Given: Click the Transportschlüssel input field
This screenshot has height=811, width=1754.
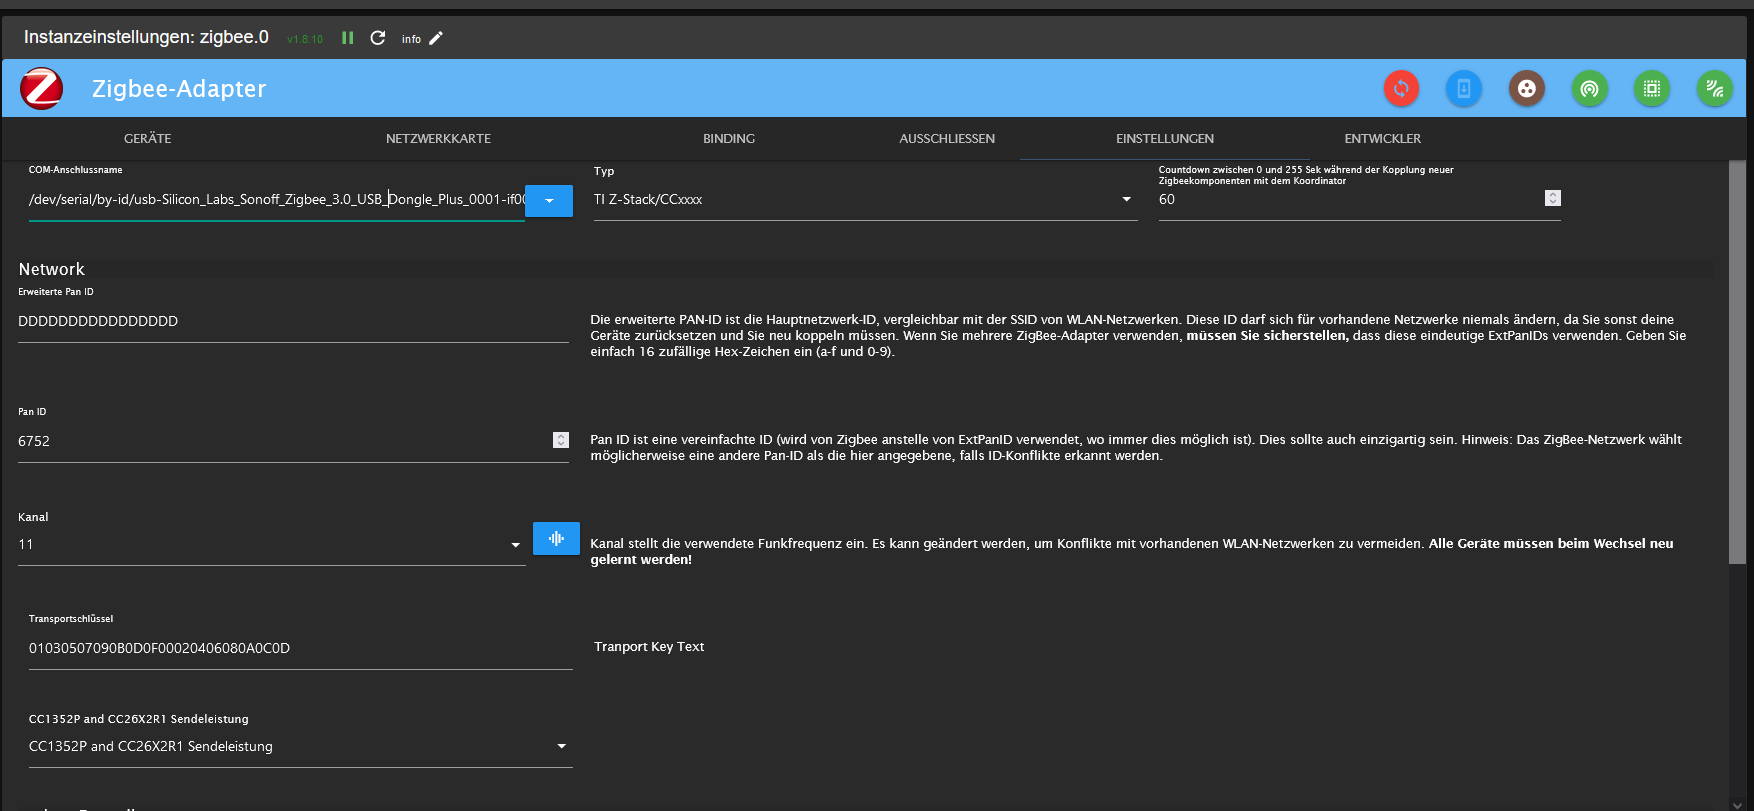Looking at the screenshot, I should coord(301,648).
